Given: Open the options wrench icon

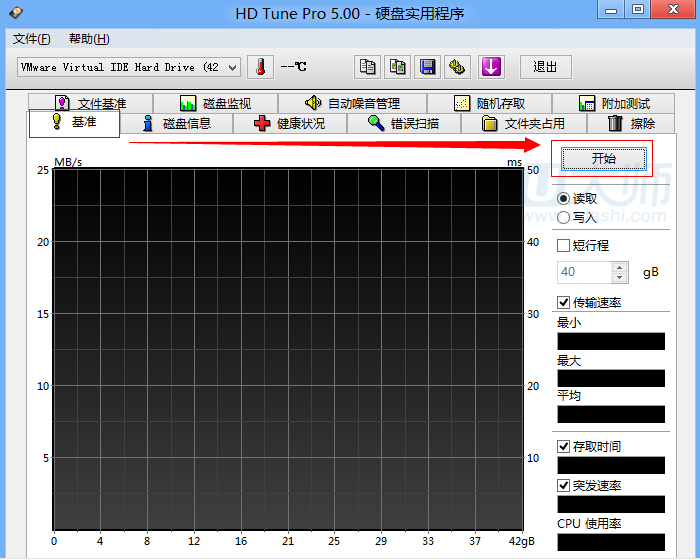Looking at the screenshot, I should pos(458,67).
